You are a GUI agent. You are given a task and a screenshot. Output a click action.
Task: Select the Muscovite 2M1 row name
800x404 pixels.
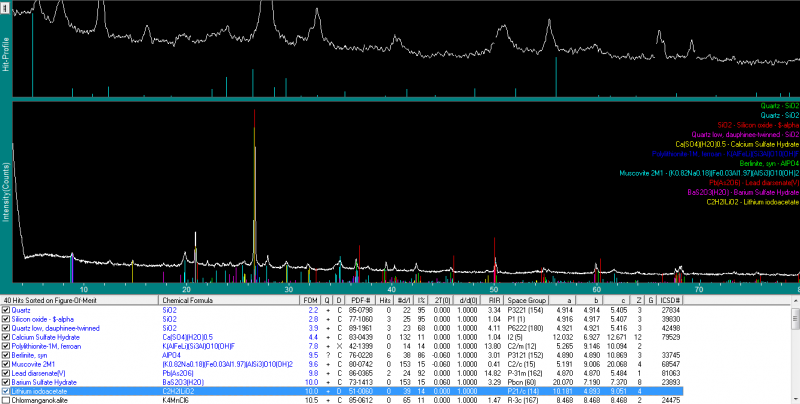coord(33,364)
